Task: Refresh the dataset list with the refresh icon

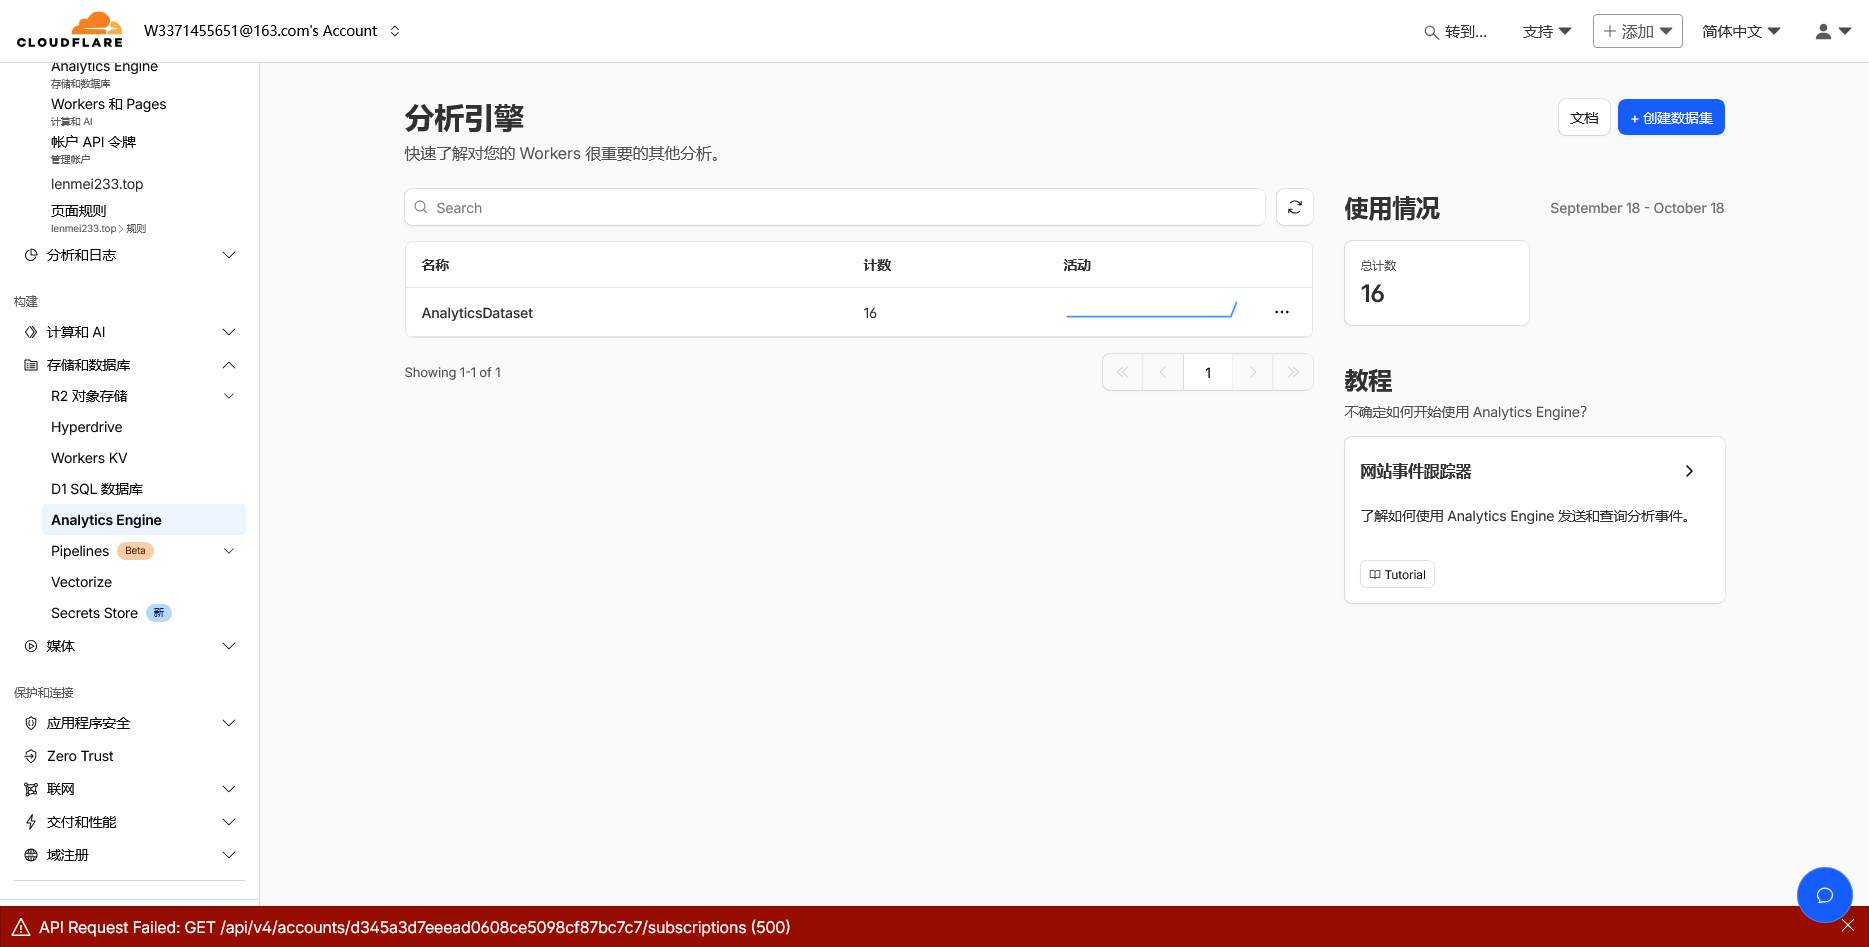Action: pyautogui.click(x=1294, y=207)
